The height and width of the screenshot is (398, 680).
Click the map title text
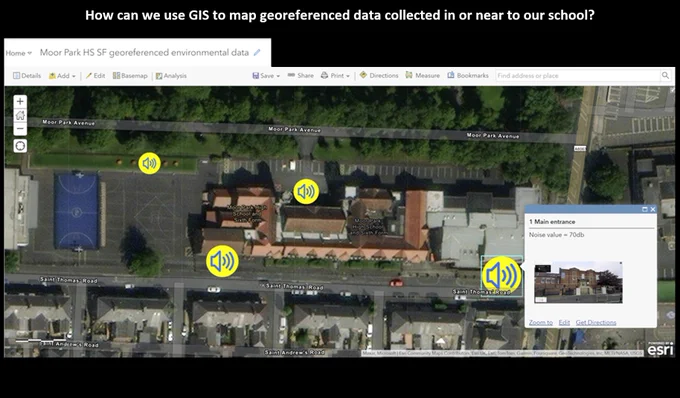click(x=144, y=52)
